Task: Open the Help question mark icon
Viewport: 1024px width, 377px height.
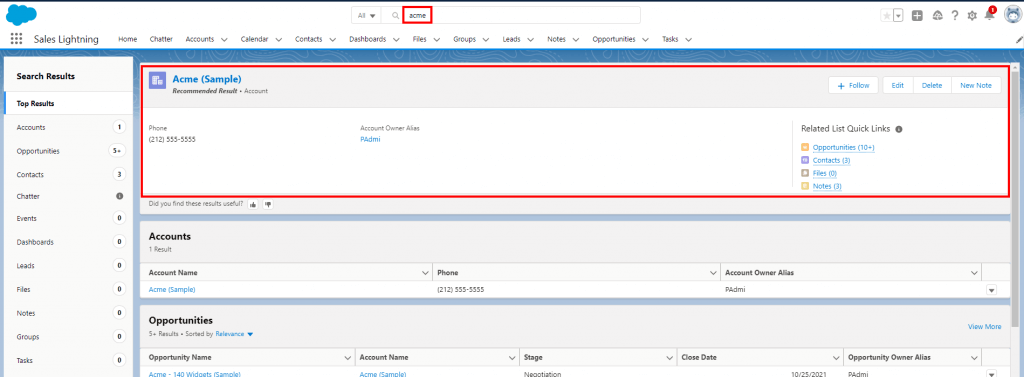Action: pos(955,16)
